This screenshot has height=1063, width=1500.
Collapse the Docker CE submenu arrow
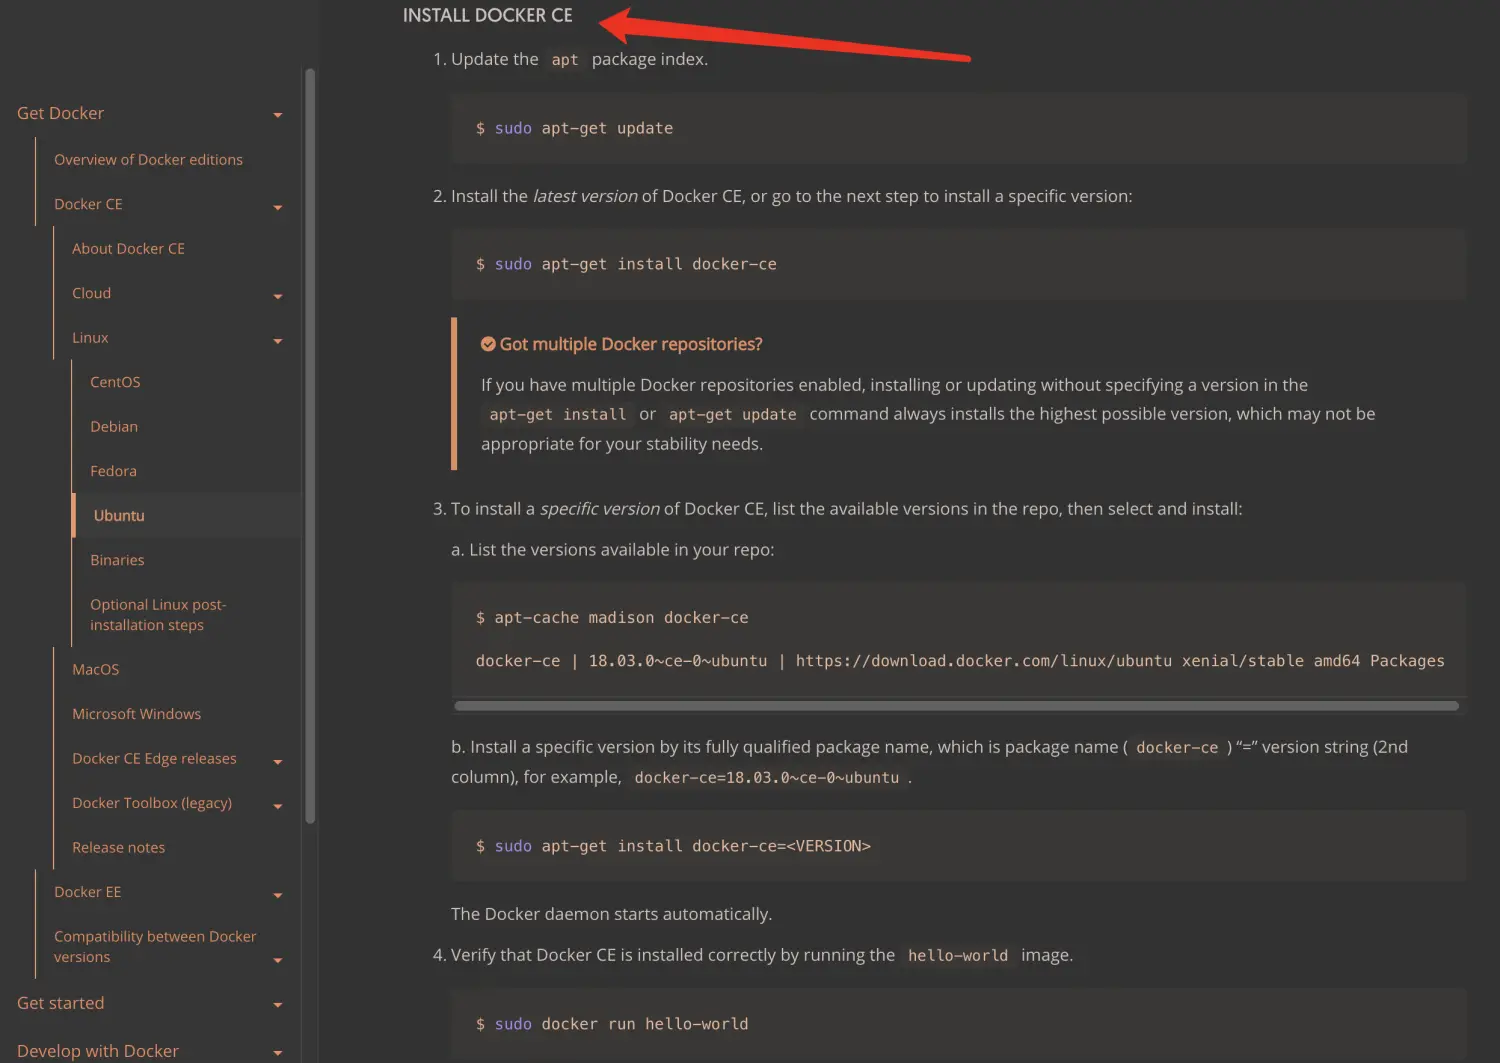point(278,208)
